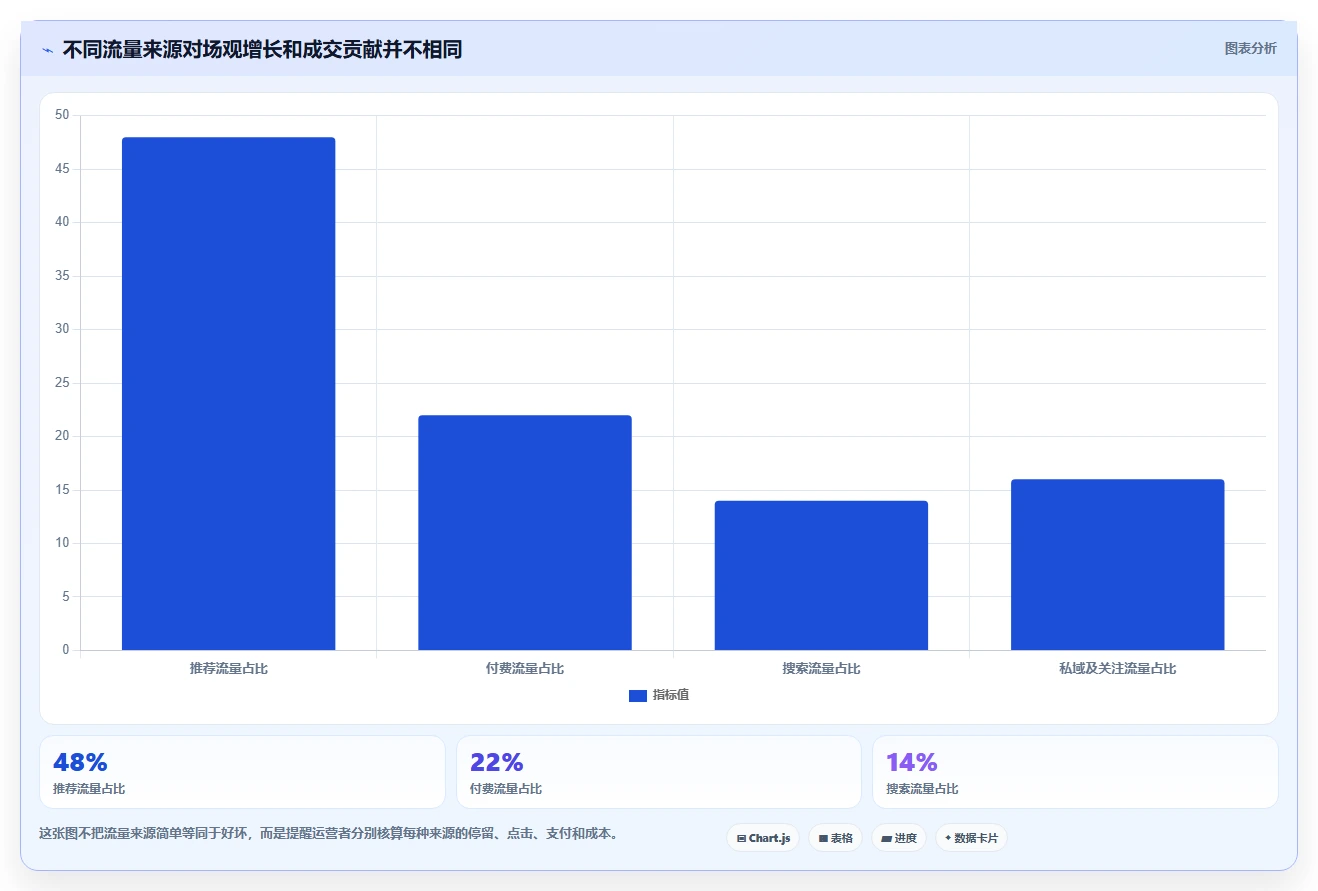The height and width of the screenshot is (891, 1318).
Task: Click the chart title 不同流量来源对场观增长
Action: [x=262, y=49]
